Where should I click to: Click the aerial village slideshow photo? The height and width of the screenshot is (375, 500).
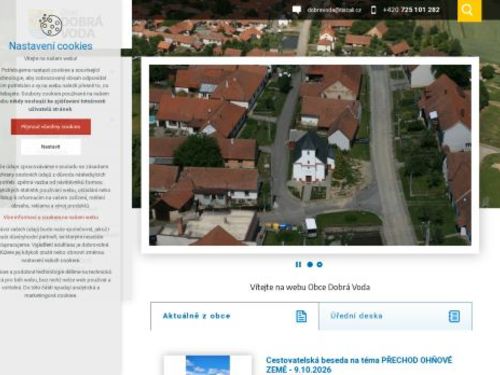310,155
